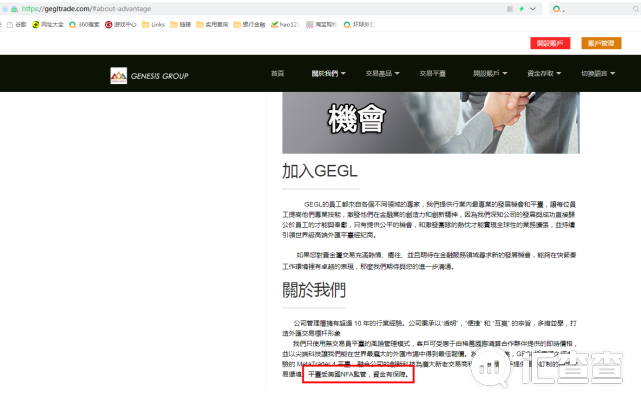Expand the 關於我們 navigation dropdown
The height and width of the screenshot is (397, 641).
coord(329,74)
